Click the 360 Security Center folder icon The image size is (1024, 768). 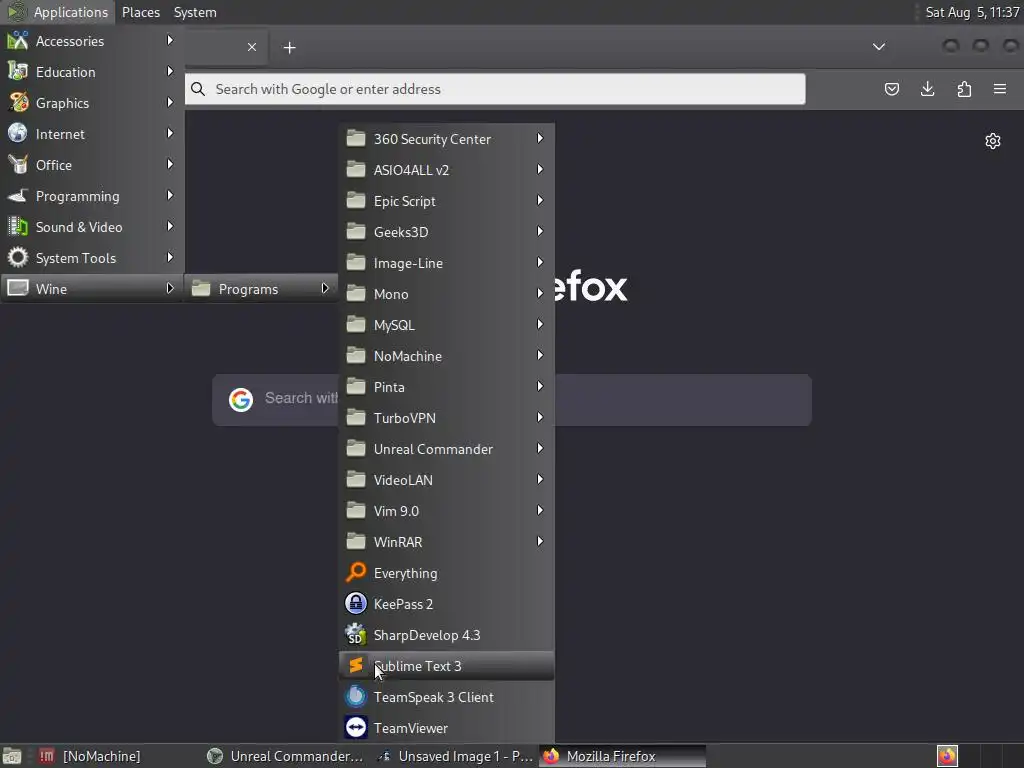click(x=356, y=138)
